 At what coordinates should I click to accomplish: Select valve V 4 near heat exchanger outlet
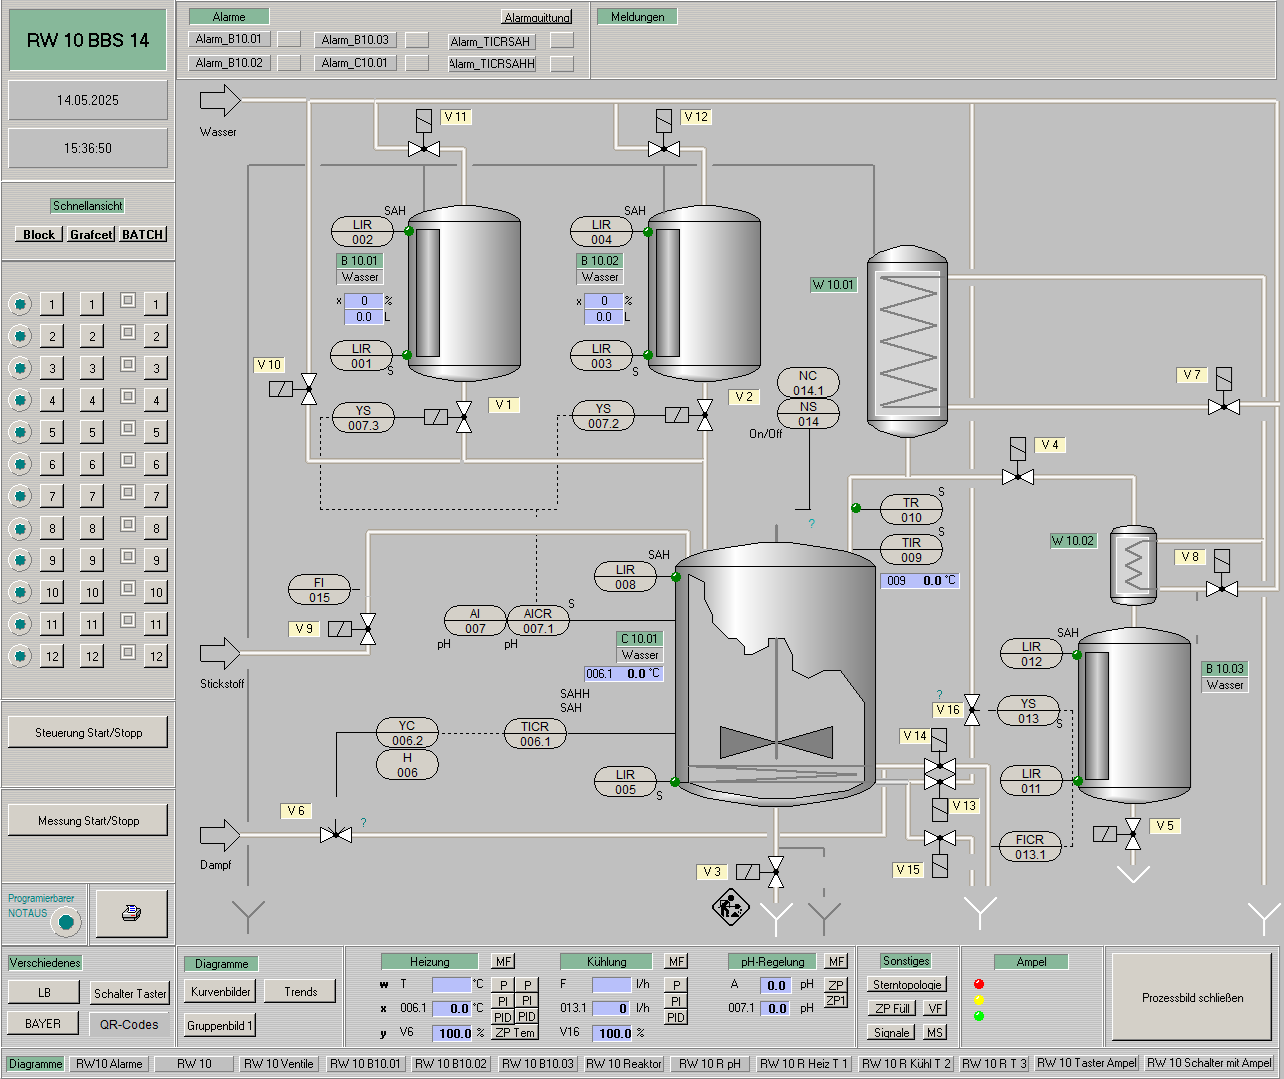(1018, 477)
